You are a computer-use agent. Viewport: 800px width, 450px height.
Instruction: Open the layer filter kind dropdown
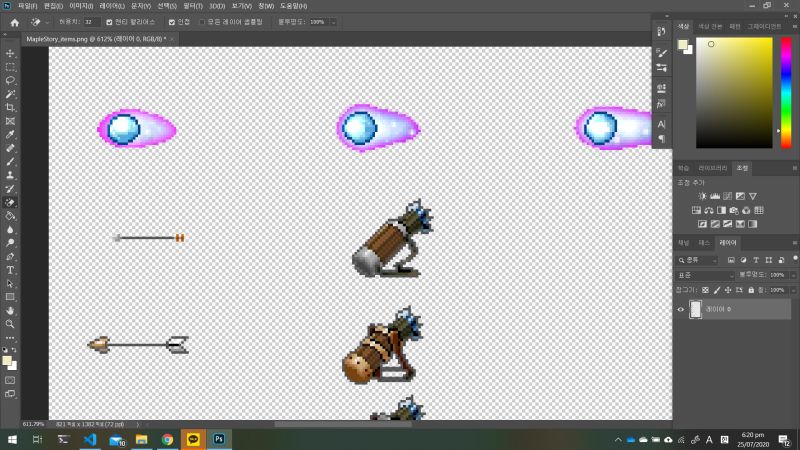click(x=697, y=260)
